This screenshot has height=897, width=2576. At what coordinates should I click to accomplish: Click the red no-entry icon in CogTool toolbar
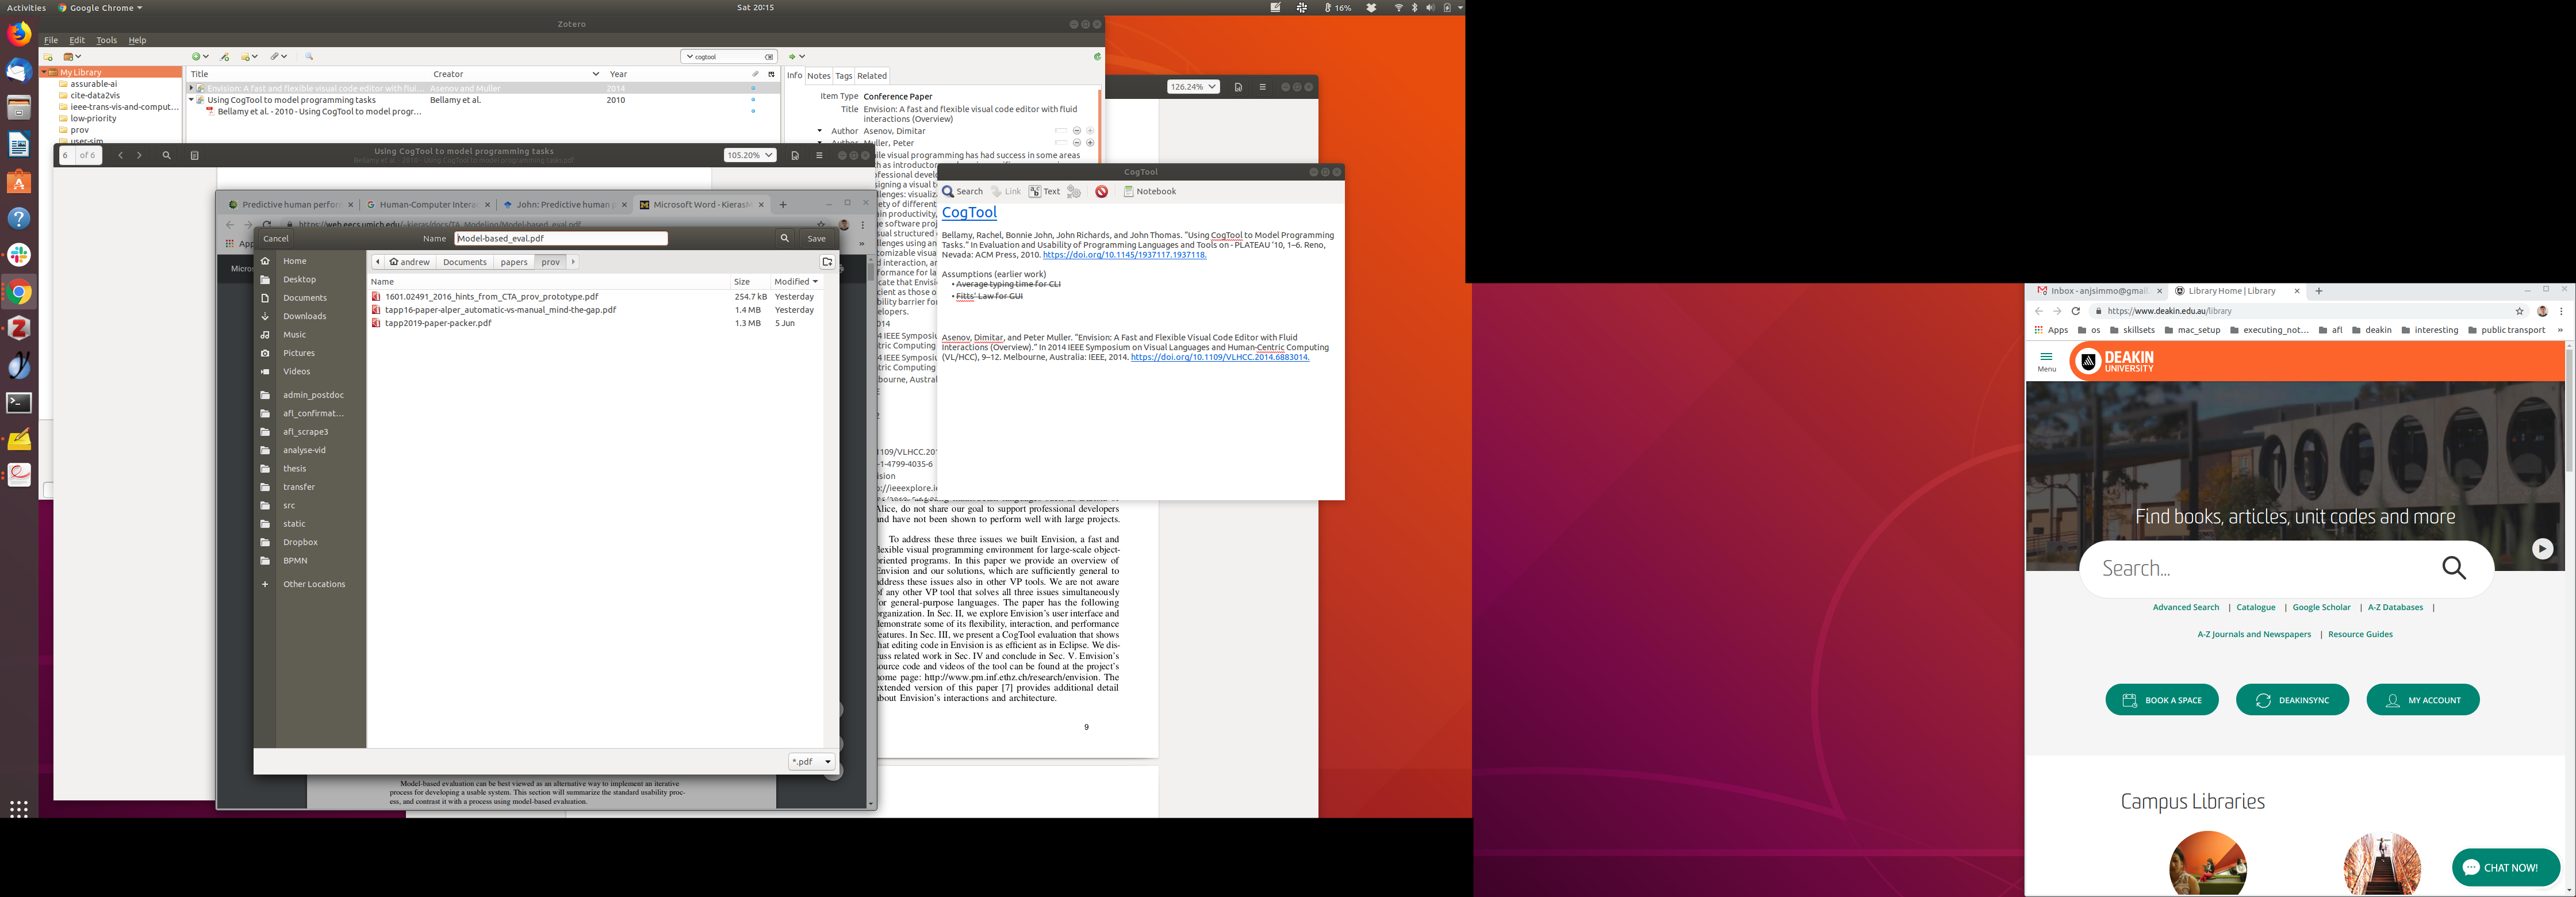pos(1101,191)
